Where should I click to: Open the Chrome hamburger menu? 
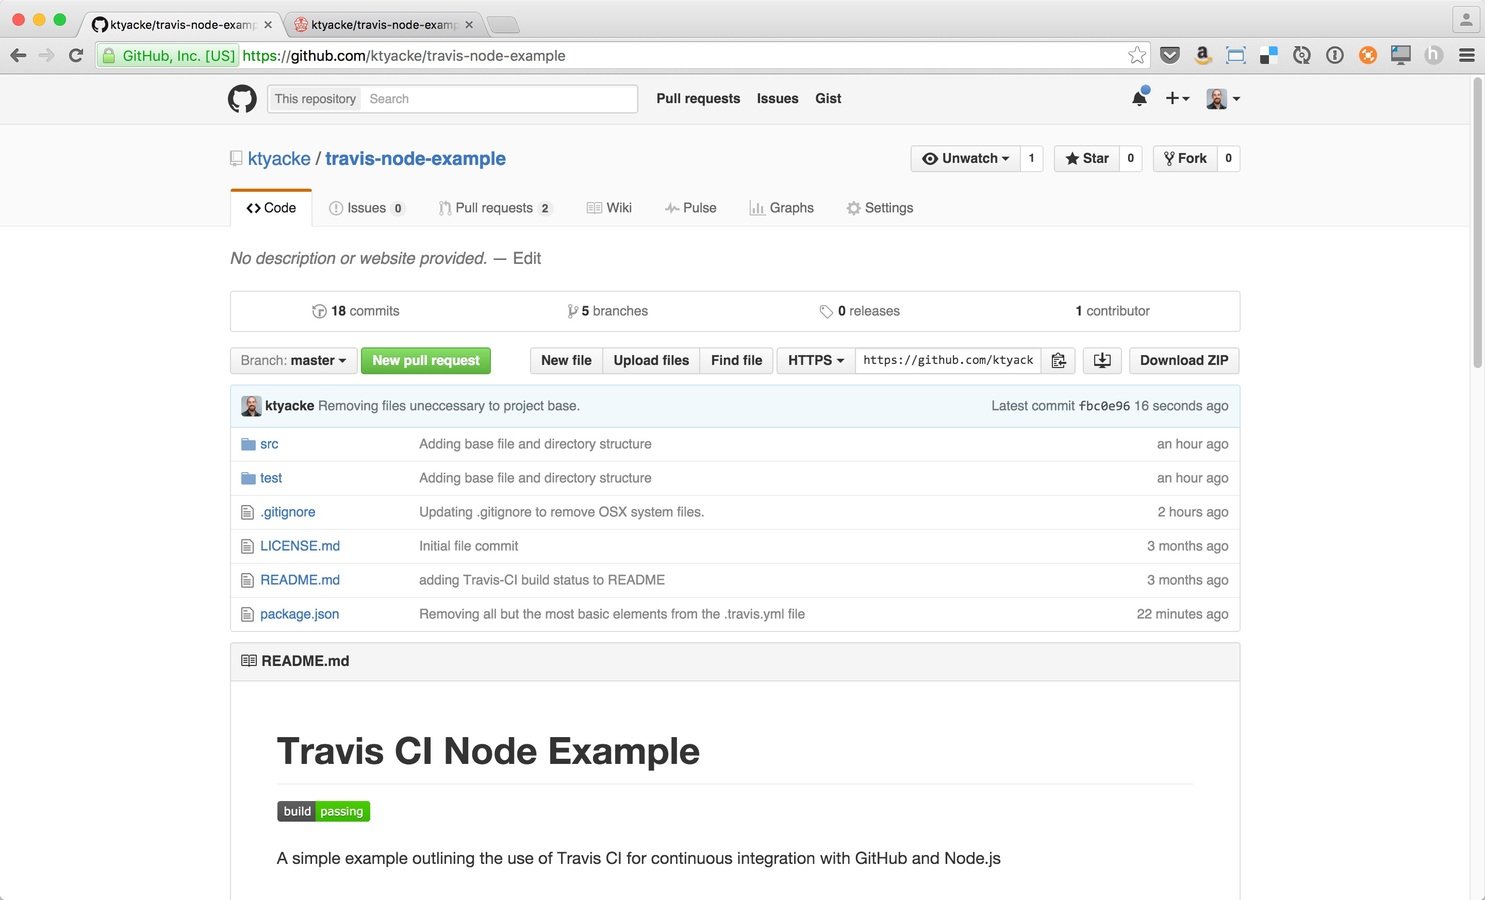(x=1467, y=55)
